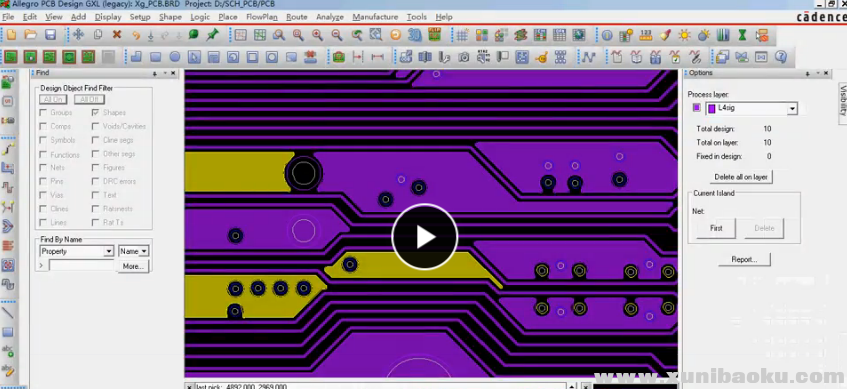Enable the Vias checkbox
This screenshot has height=389, width=847.
pyautogui.click(x=43, y=195)
